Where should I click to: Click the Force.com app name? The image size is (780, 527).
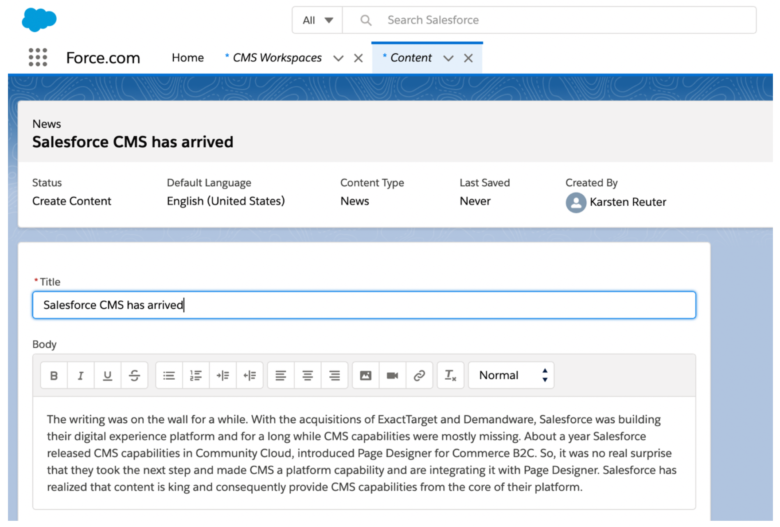coord(103,58)
